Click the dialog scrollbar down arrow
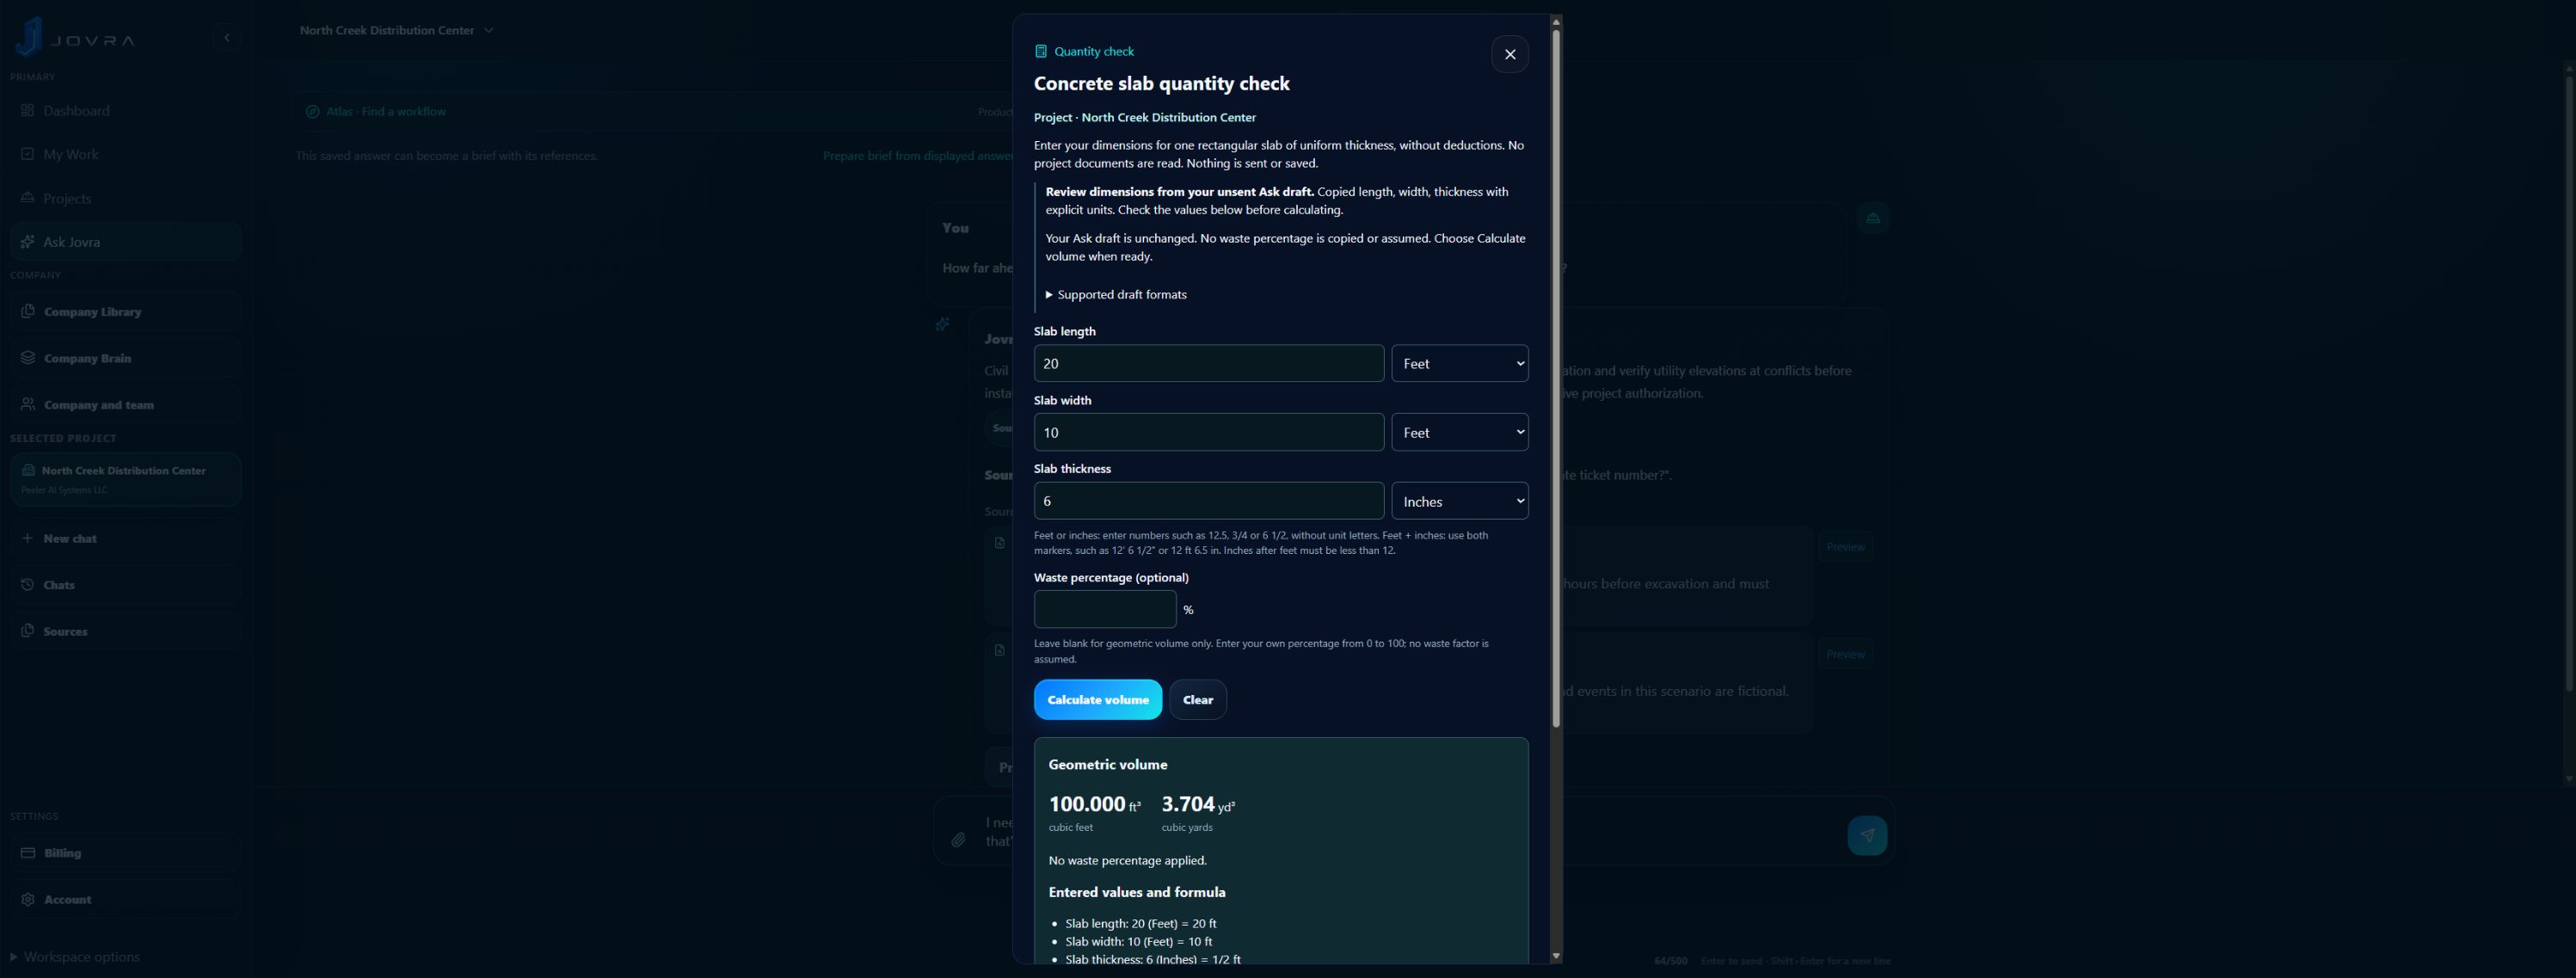 1555,956
